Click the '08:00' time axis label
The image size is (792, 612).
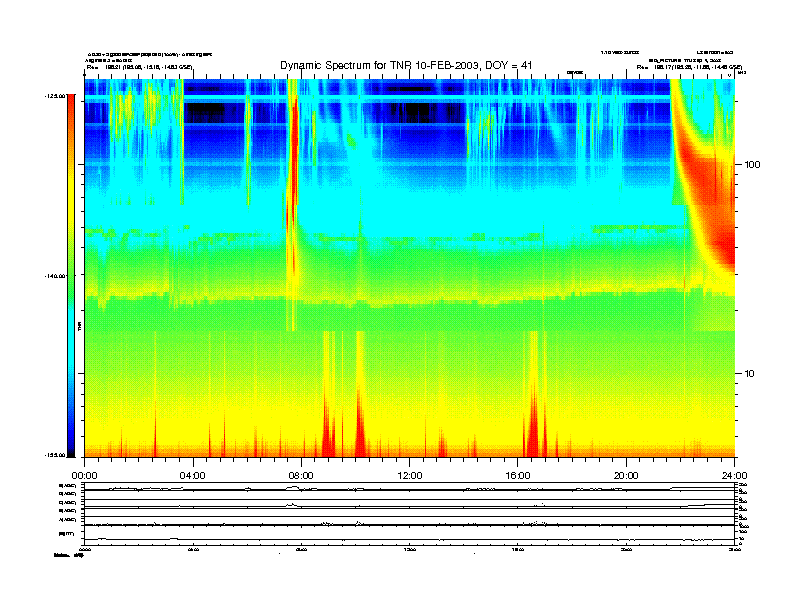(301, 475)
